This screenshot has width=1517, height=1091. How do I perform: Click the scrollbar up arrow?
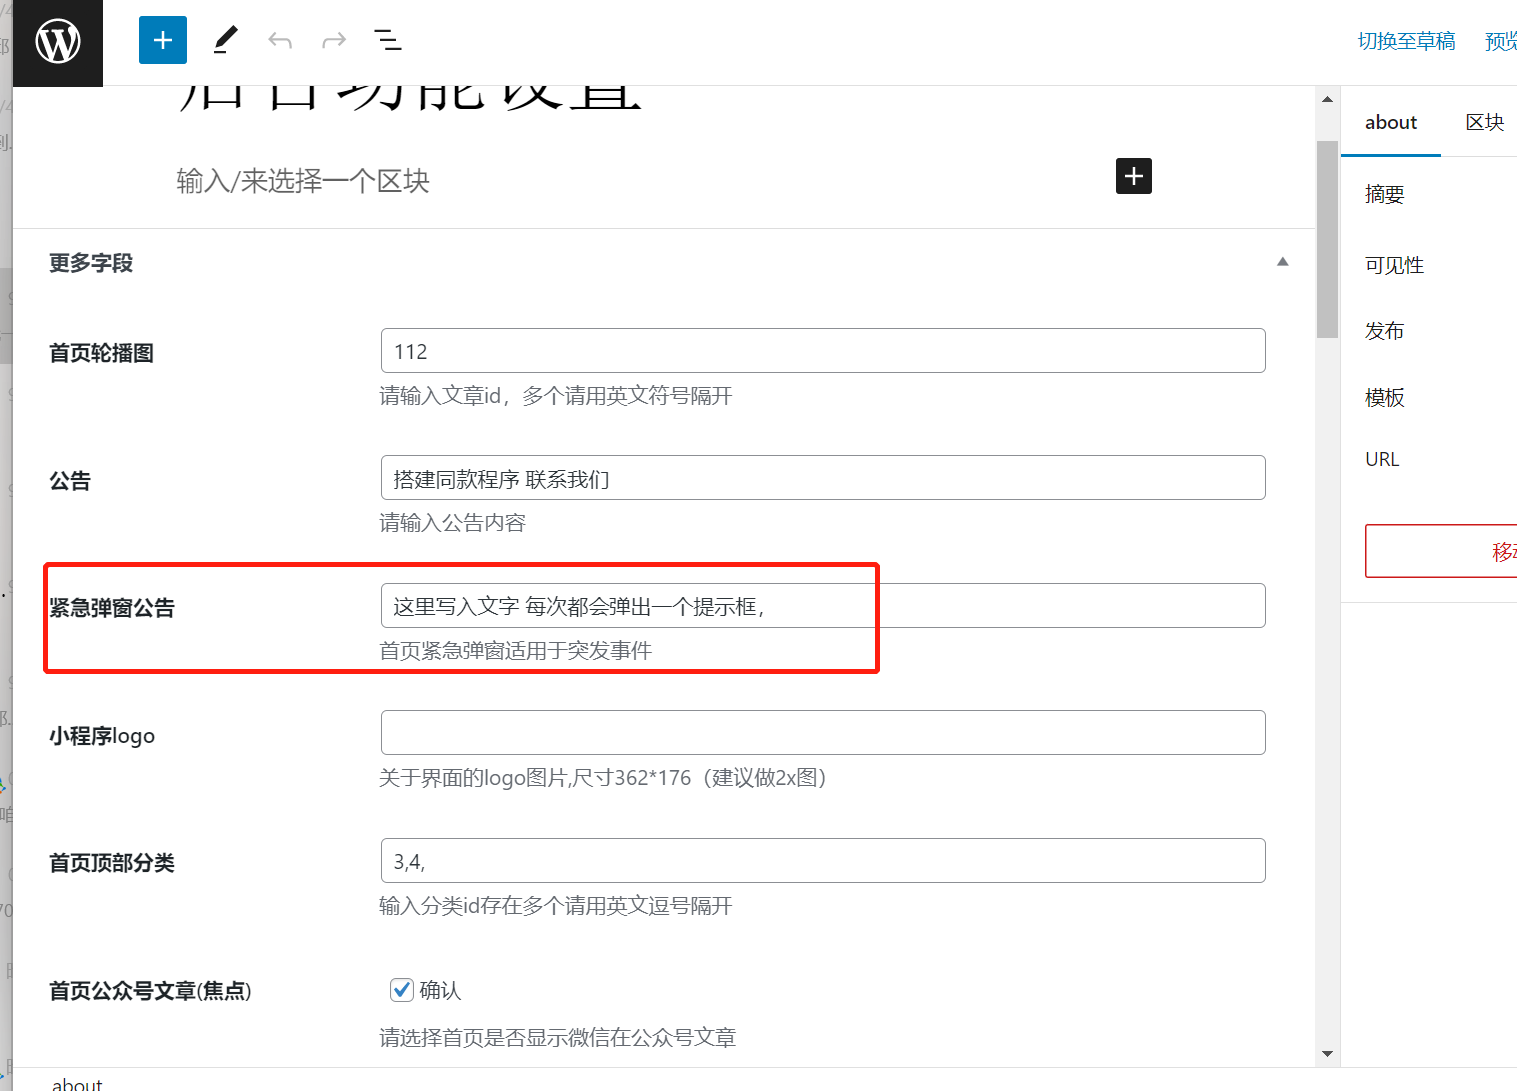[x=1327, y=100]
